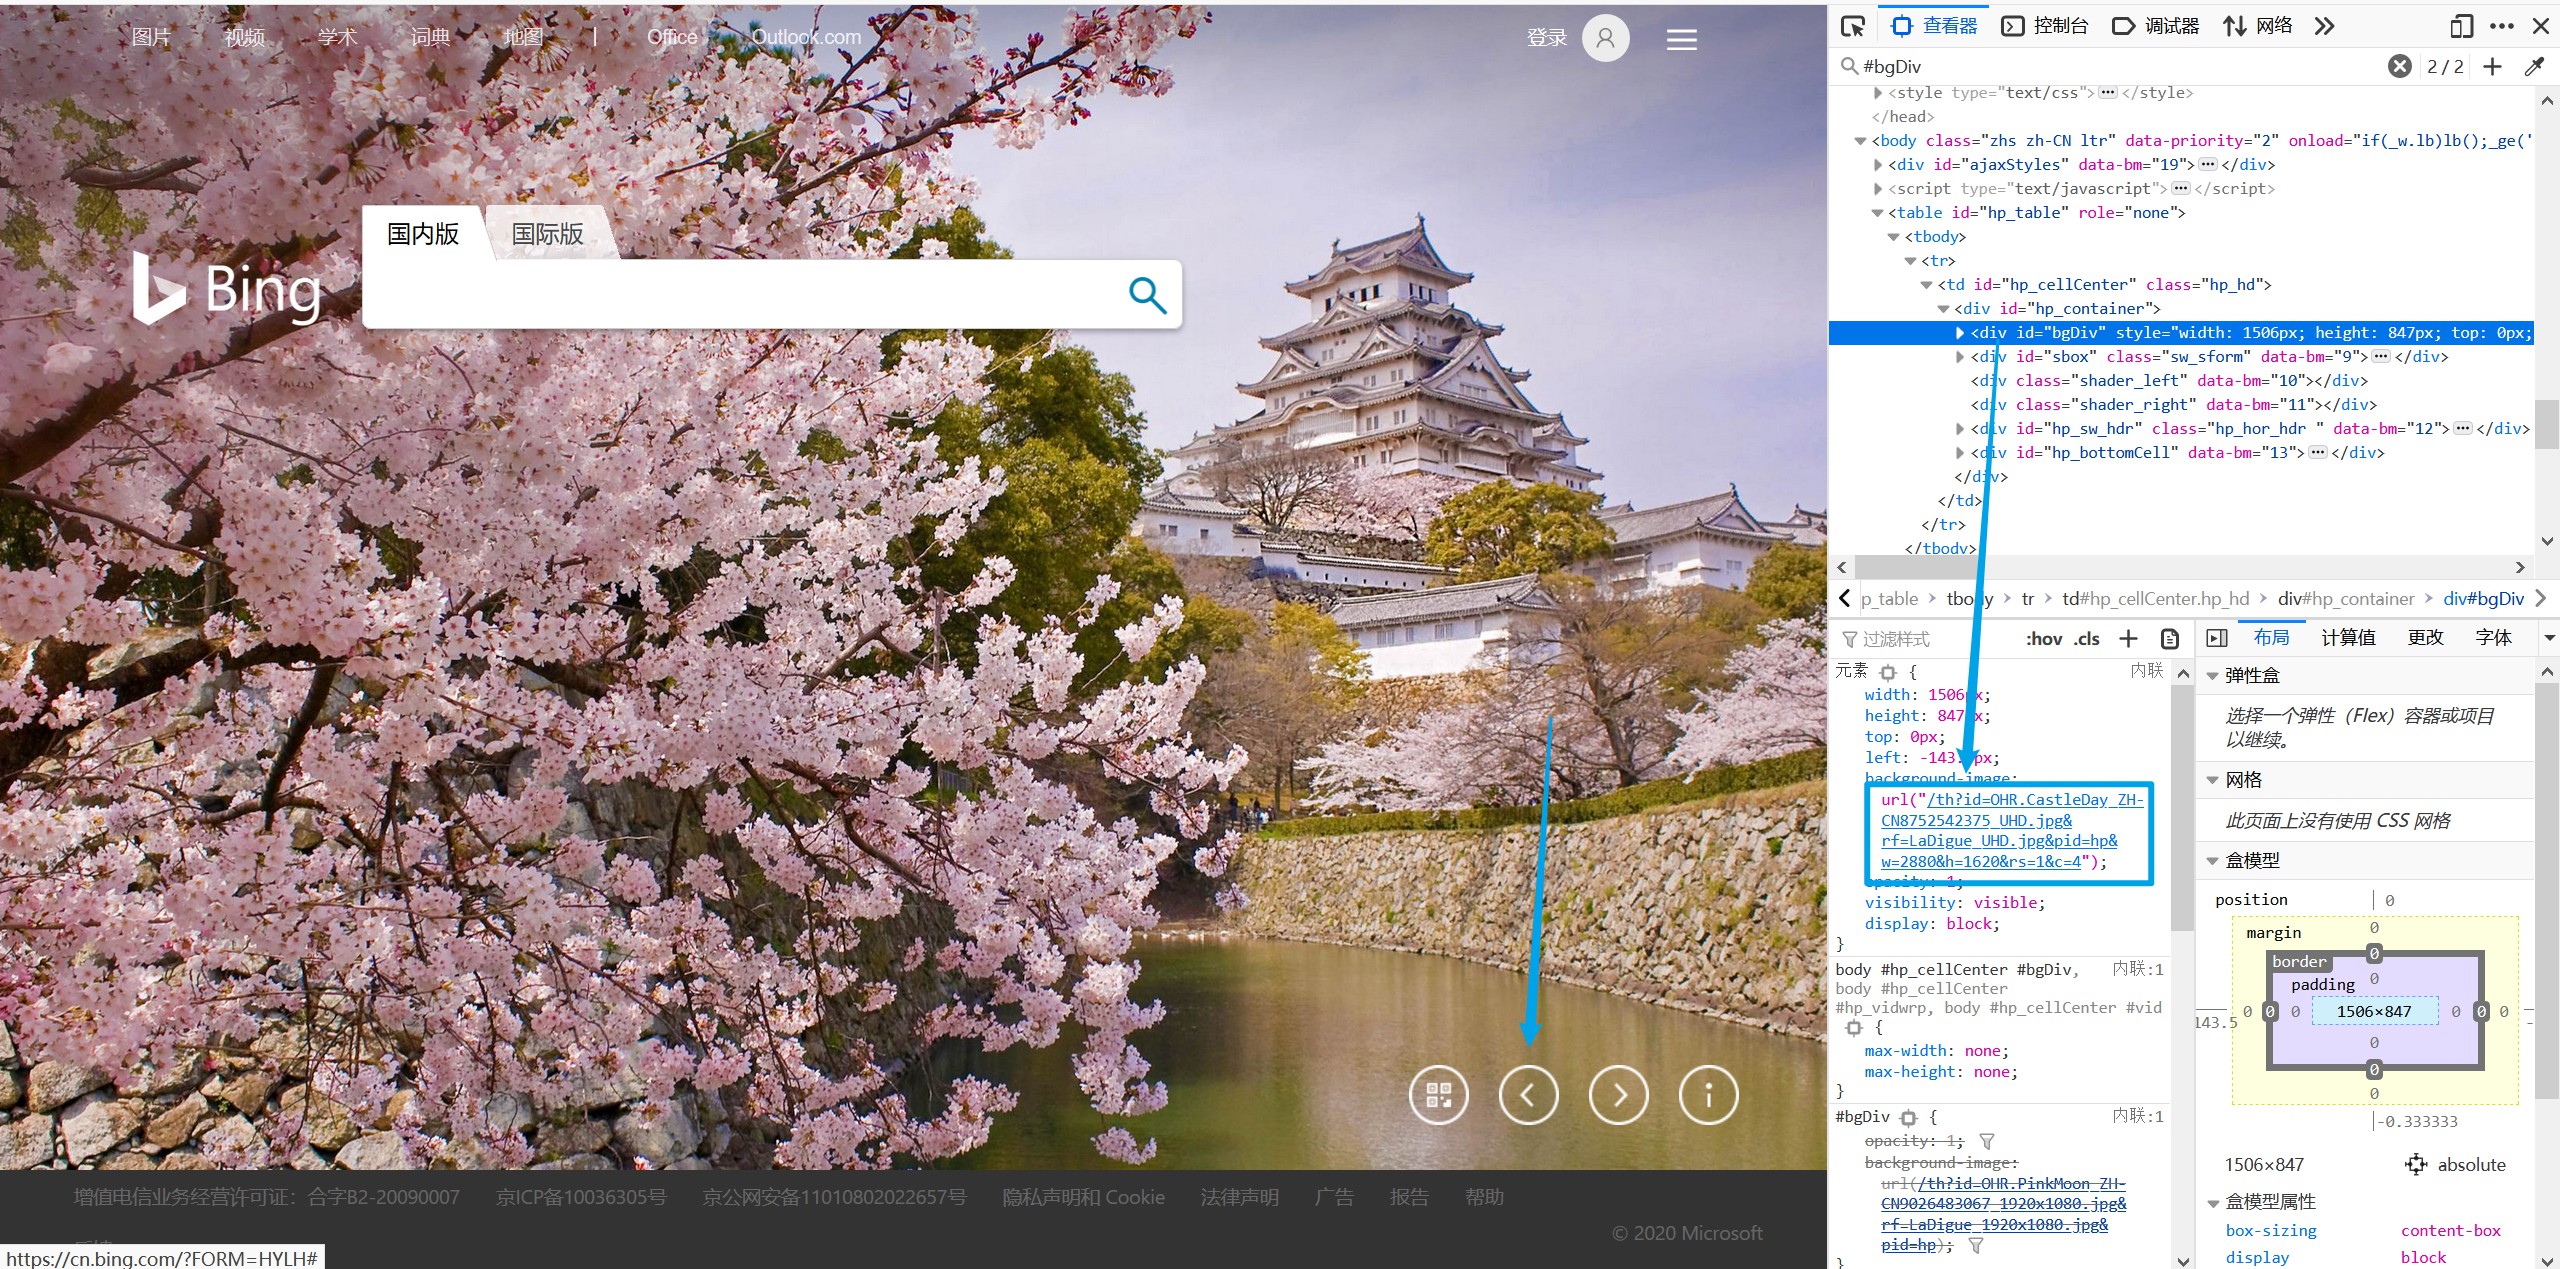Collapse the hp_container div node

pos(1943,309)
